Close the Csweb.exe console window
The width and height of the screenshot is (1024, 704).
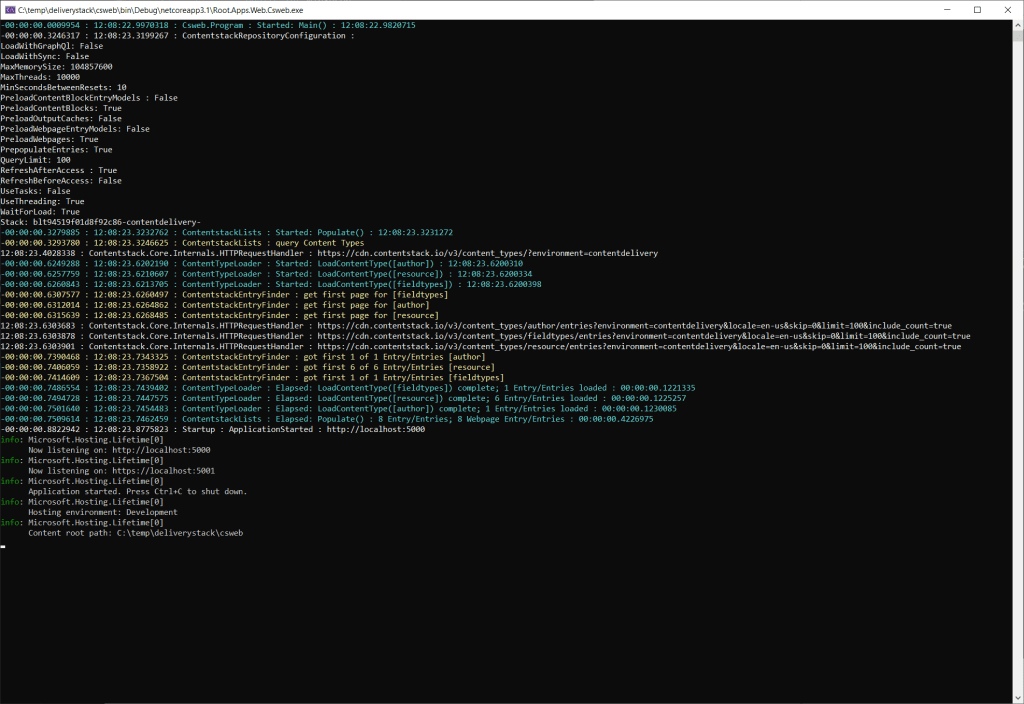[x=1008, y=9]
